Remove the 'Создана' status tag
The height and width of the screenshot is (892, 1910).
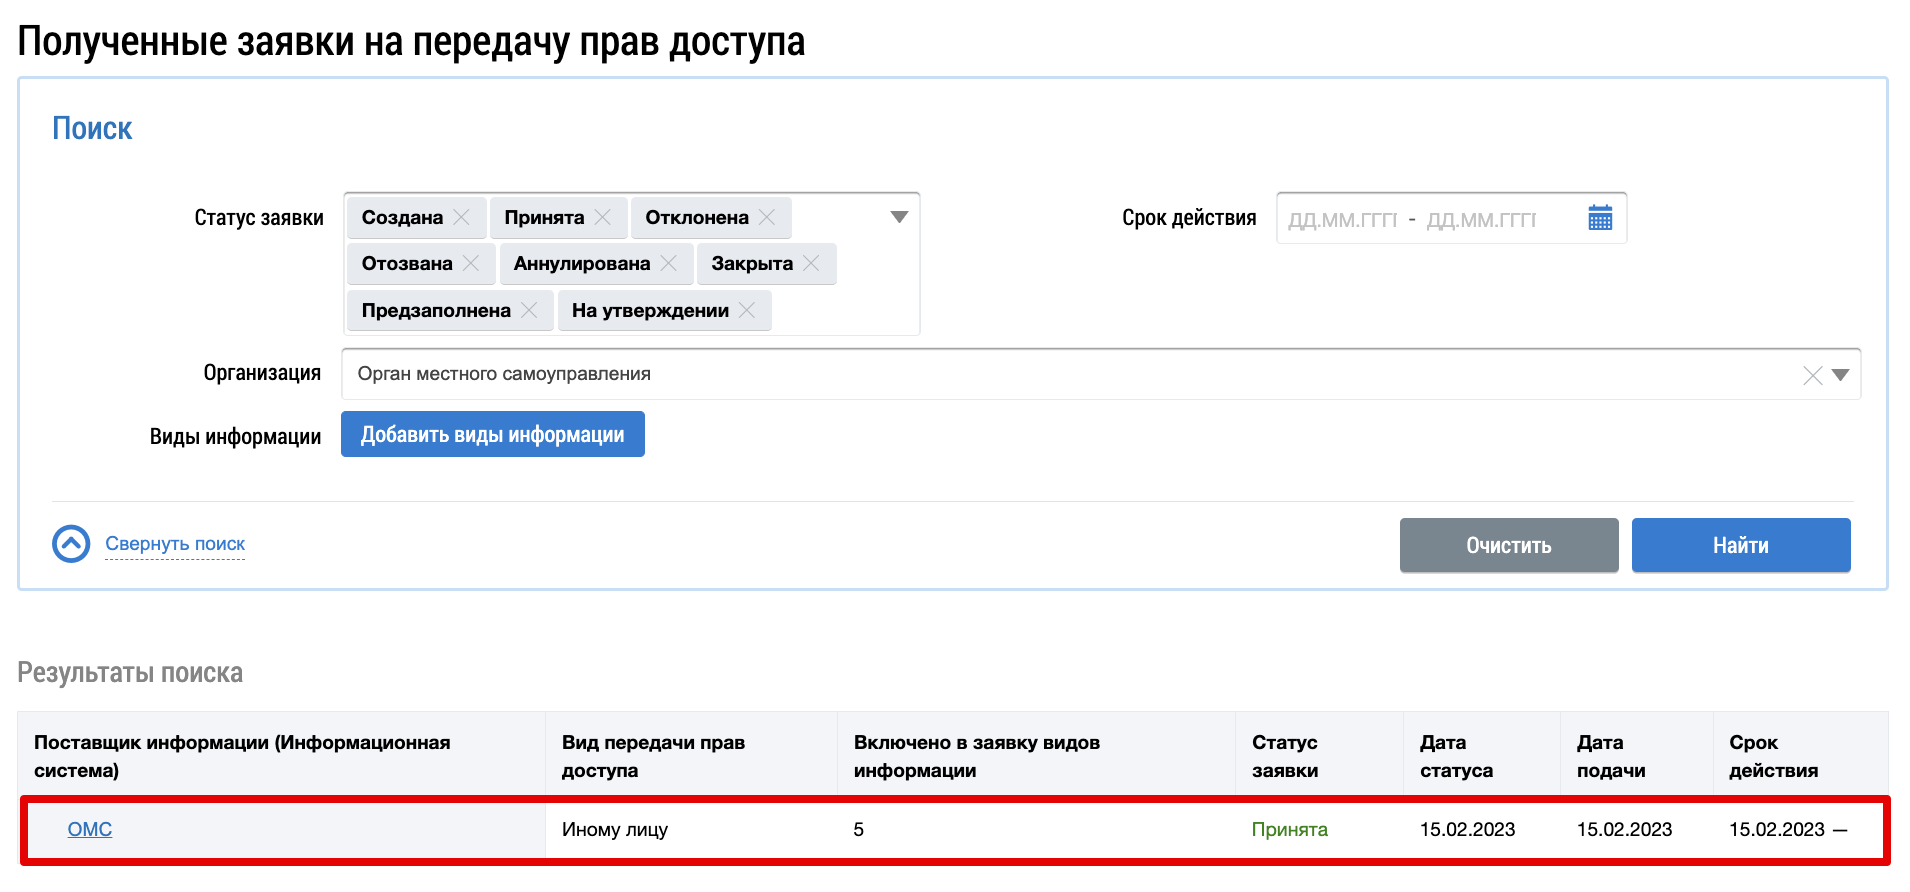coord(461,217)
